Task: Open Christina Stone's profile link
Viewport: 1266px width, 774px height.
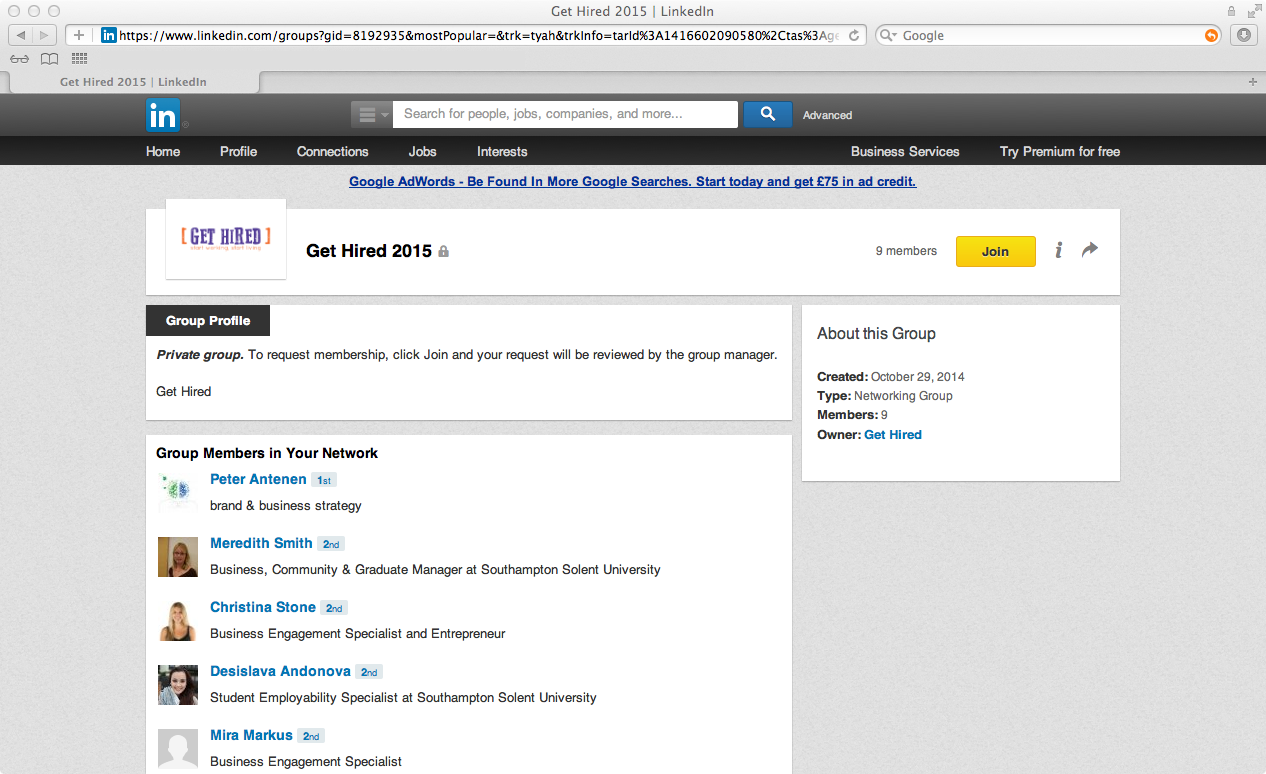Action: click(263, 607)
